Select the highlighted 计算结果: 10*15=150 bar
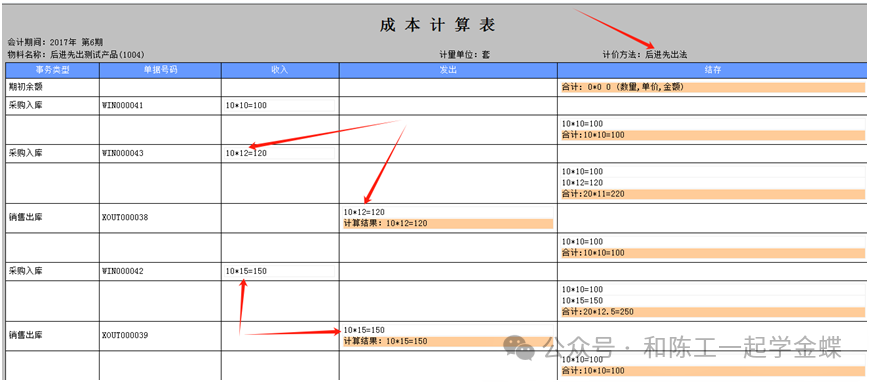The image size is (869, 382). [x=448, y=341]
